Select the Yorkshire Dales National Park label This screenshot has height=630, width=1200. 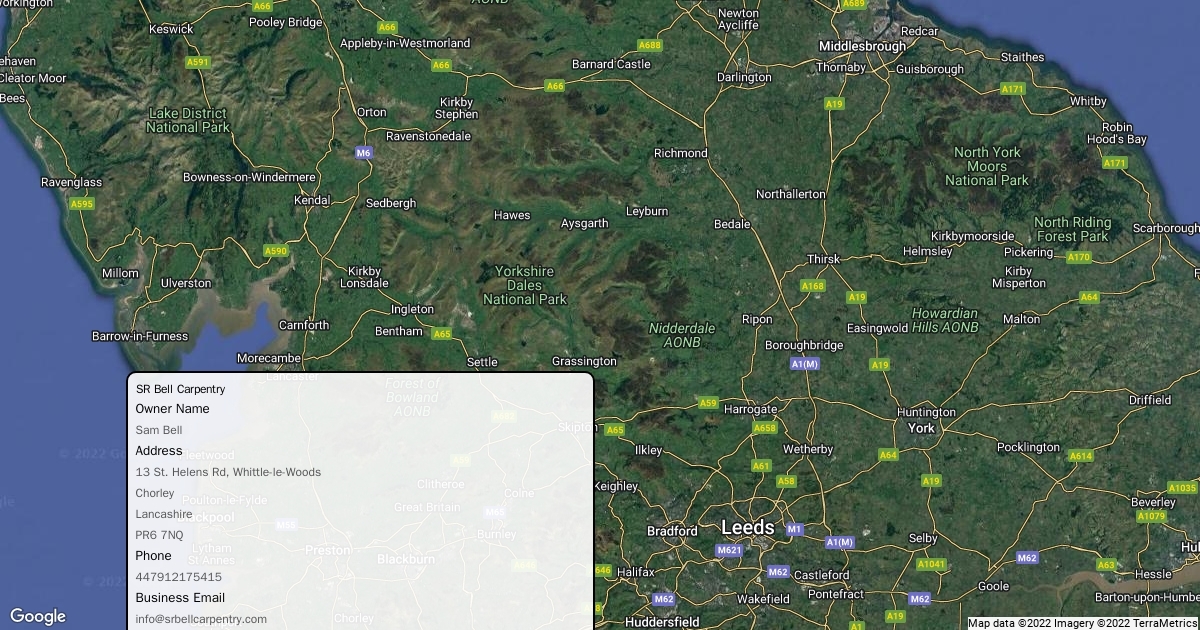pos(525,285)
